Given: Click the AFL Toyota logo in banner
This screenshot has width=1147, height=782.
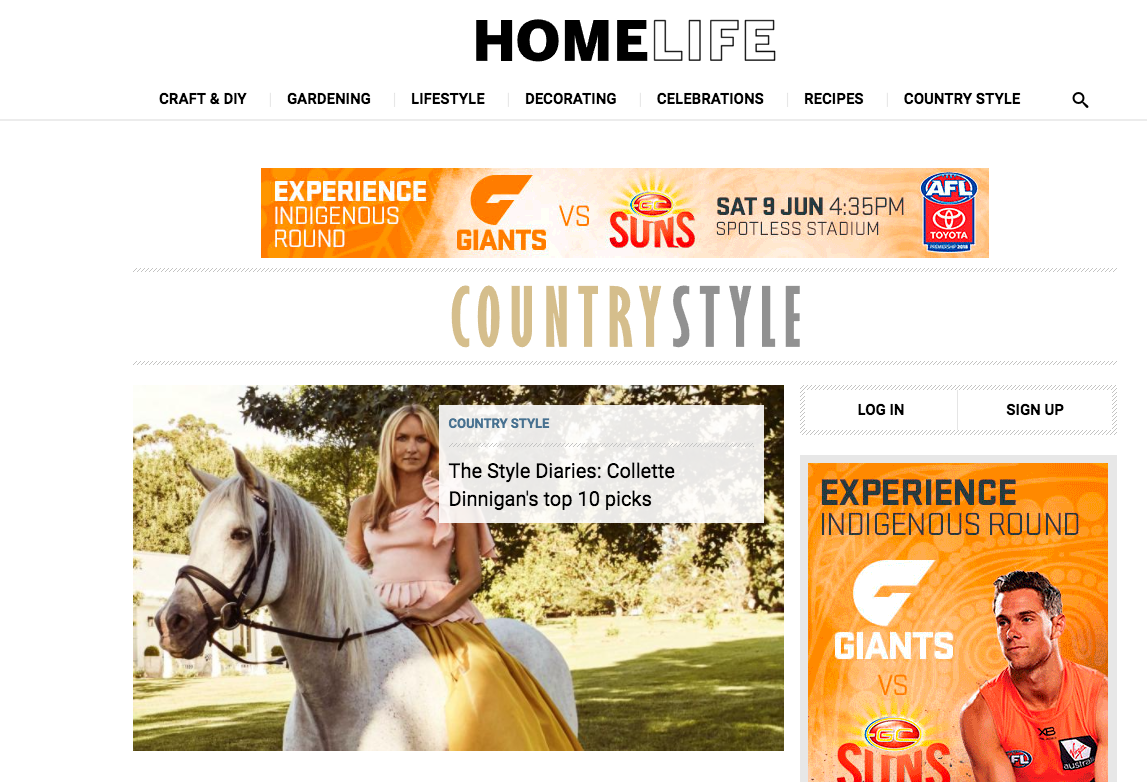Looking at the screenshot, I should pyautogui.click(x=948, y=212).
